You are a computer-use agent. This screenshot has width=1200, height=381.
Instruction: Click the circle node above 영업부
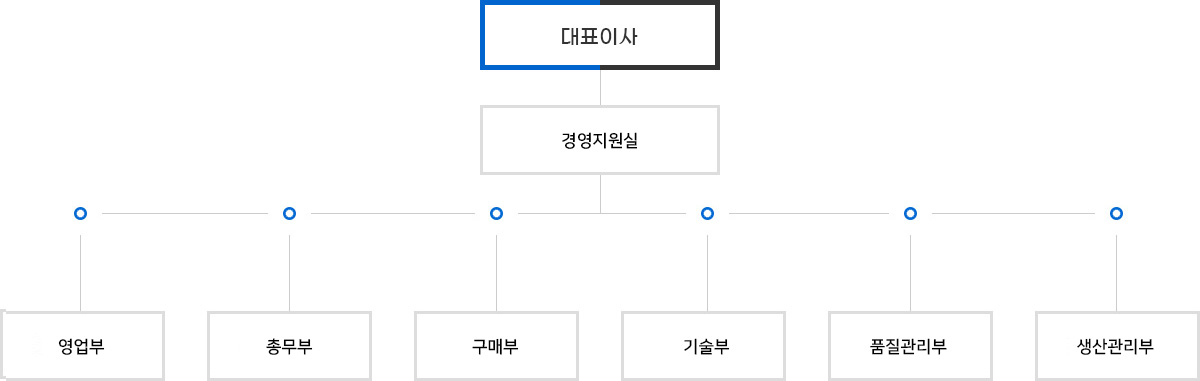click(81, 213)
